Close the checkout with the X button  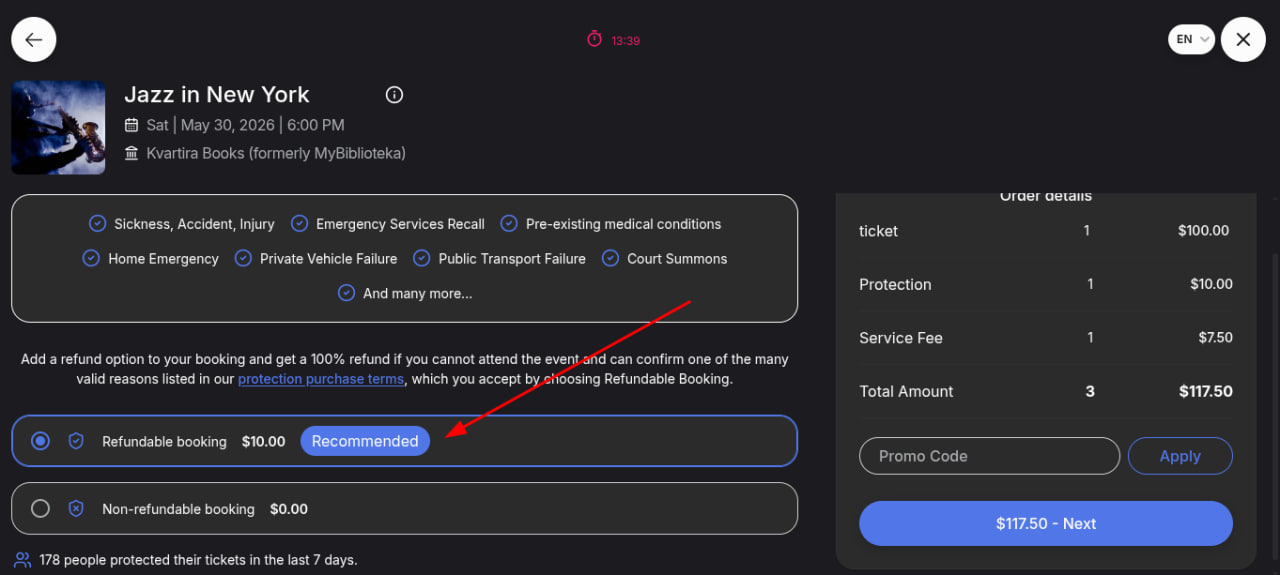click(1243, 40)
